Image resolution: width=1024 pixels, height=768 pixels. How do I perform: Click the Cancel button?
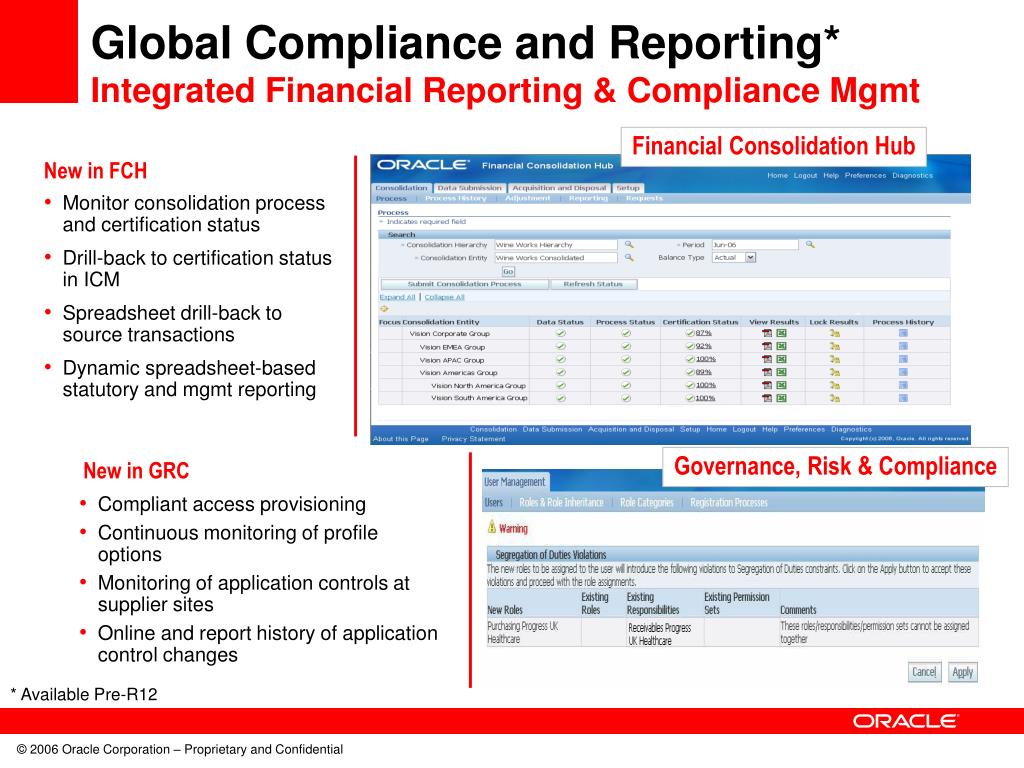[x=924, y=672]
